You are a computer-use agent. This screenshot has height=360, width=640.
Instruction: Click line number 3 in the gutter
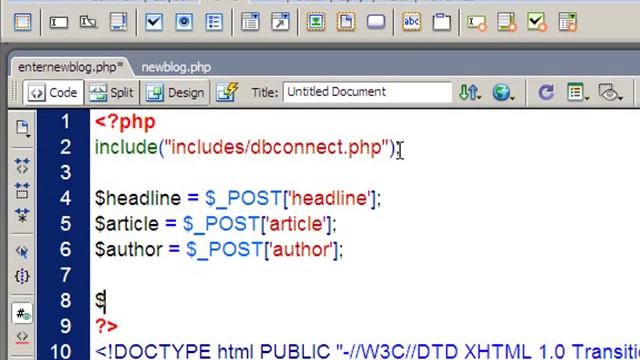pyautogui.click(x=65, y=173)
